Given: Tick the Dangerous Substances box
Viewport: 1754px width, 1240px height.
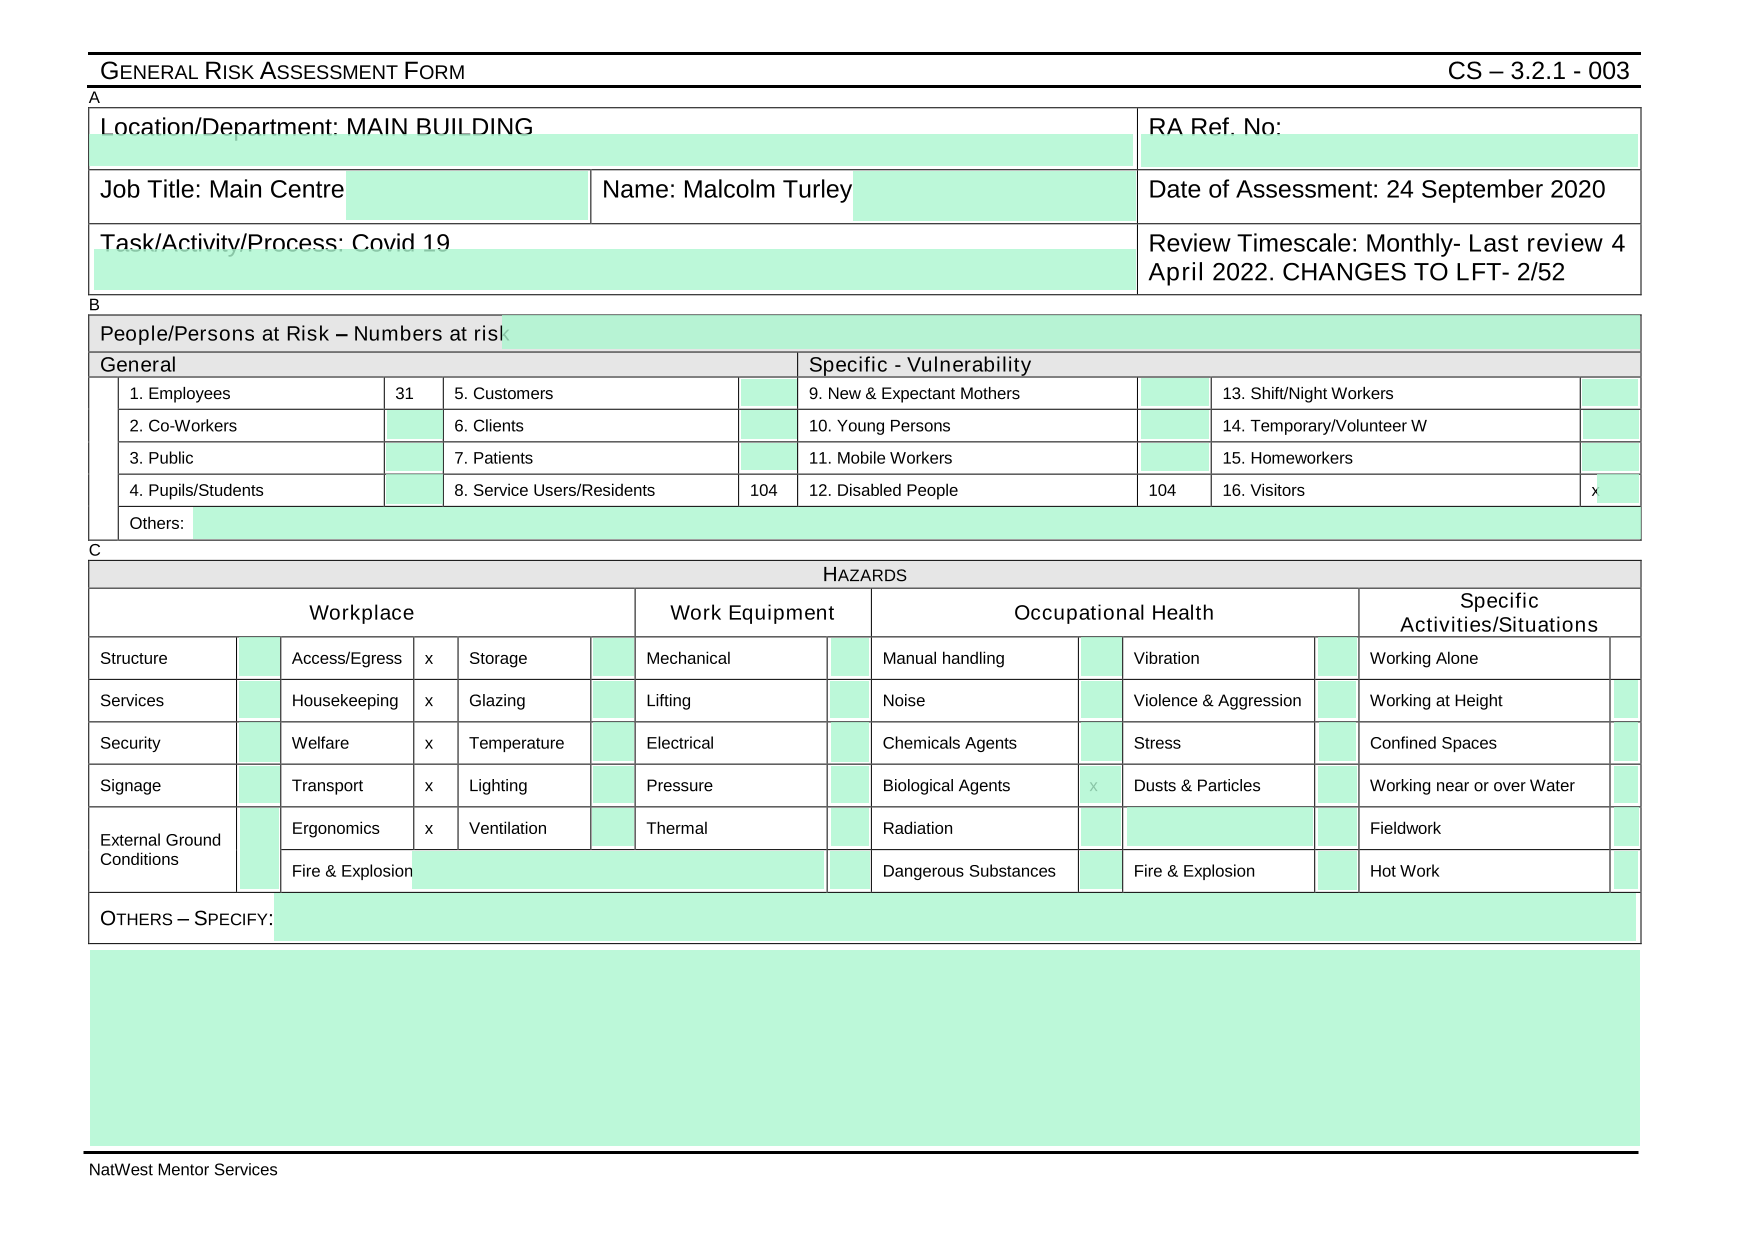Looking at the screenshot, I should 1101,870.
